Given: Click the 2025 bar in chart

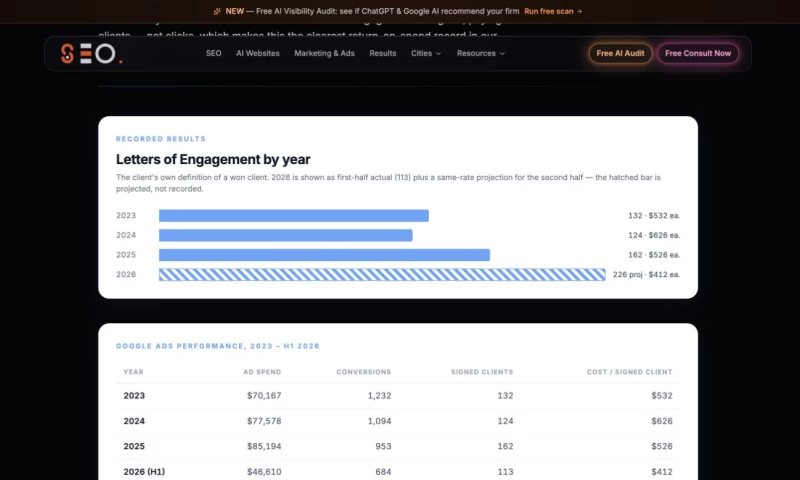Looking at the screenshot, I should [324, 255].
